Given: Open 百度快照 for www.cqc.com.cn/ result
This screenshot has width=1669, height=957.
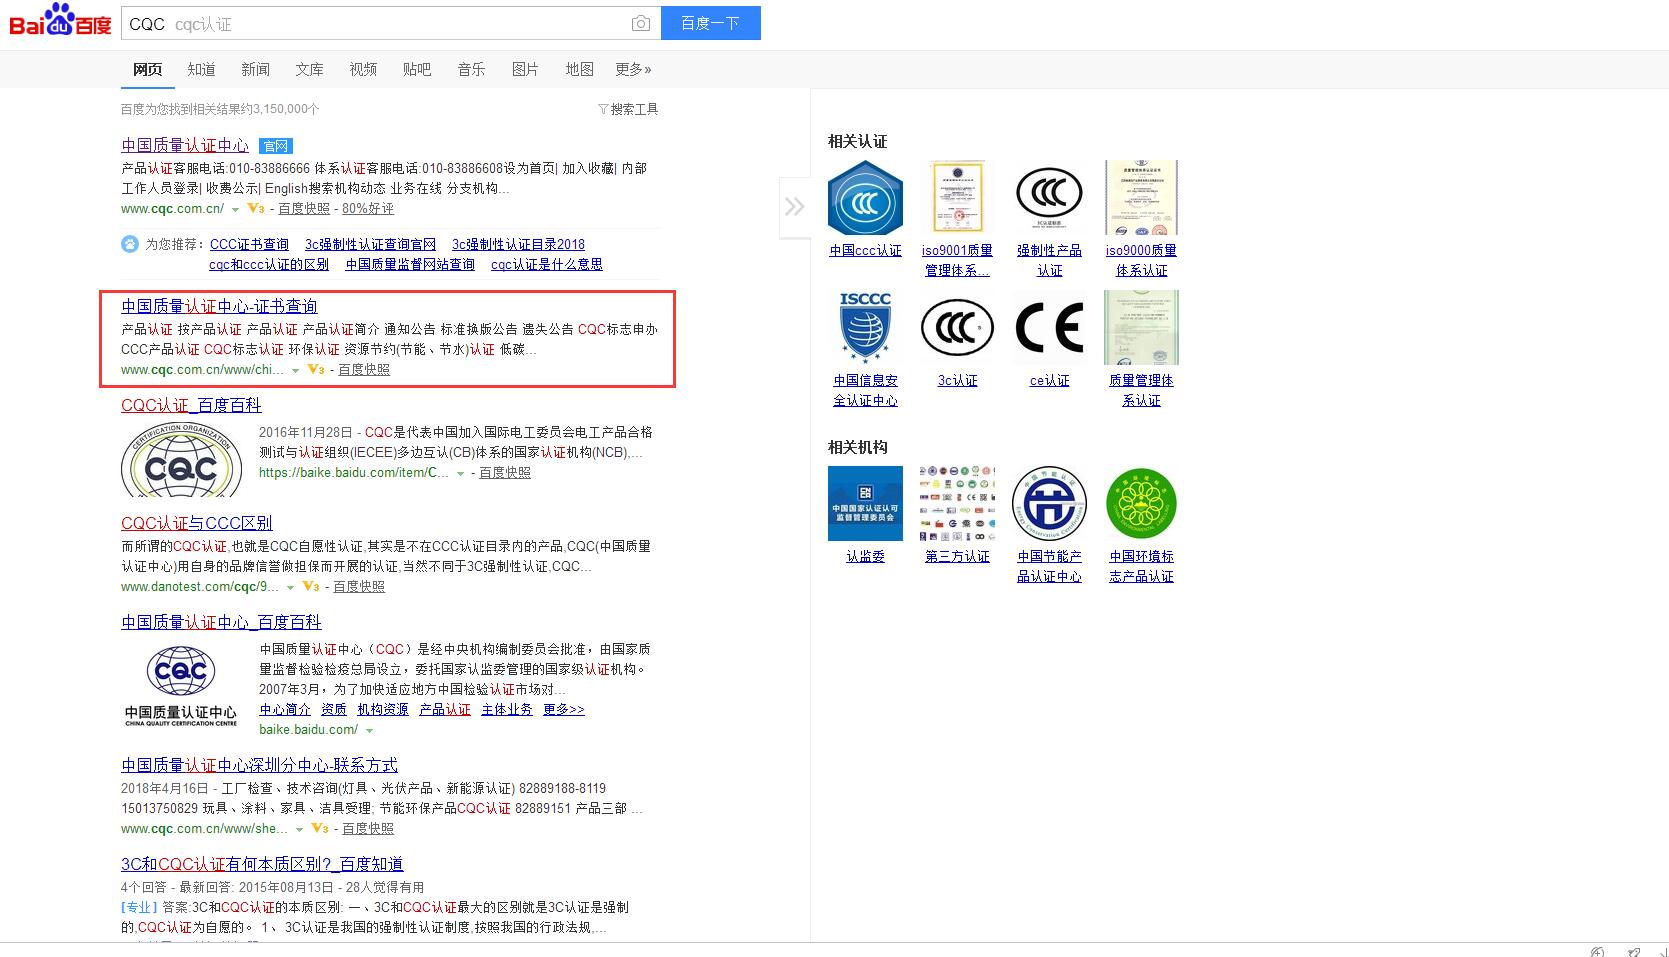Looking at the screenshot, I should click(x=304, y=208).
